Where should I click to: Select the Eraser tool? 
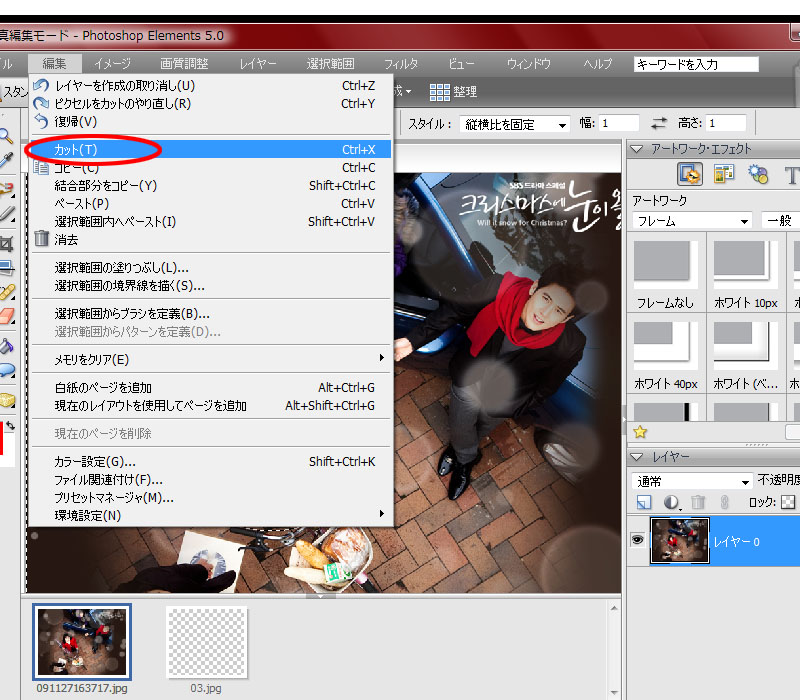pyautogui.click(x=7, y=316)
